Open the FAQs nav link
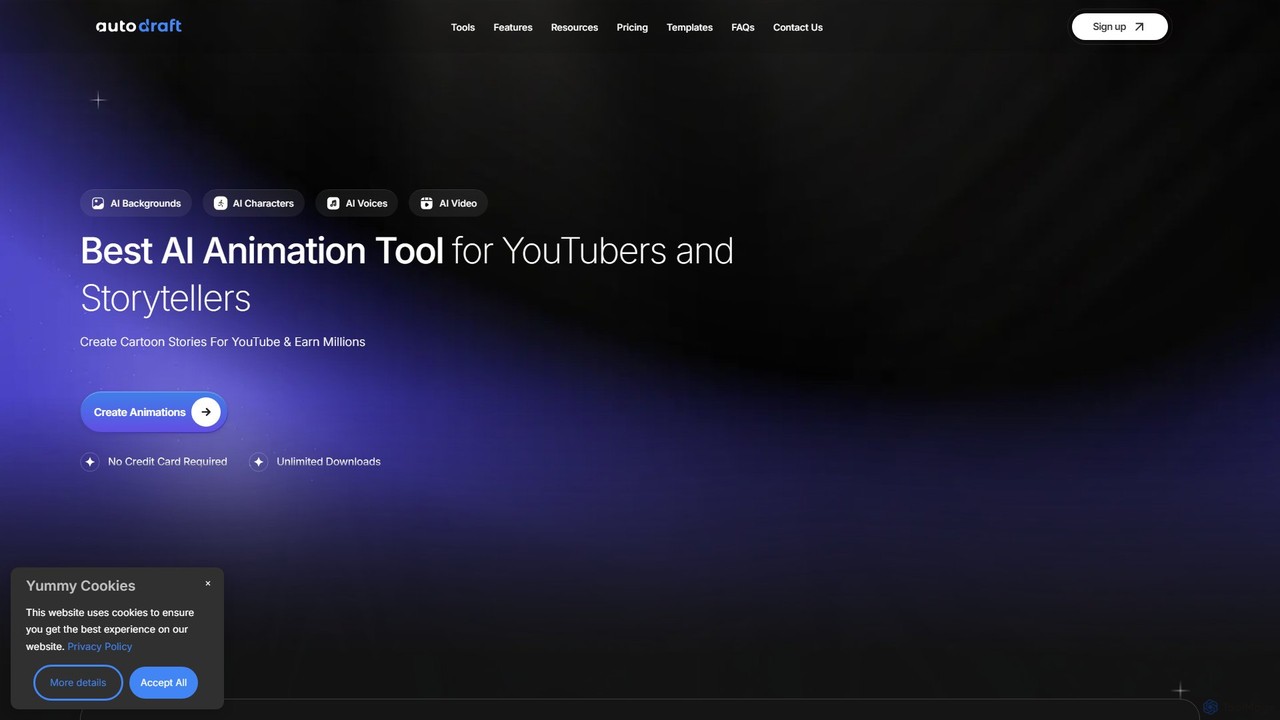This screenshot has width=1280, height=720. pos(743,27)
